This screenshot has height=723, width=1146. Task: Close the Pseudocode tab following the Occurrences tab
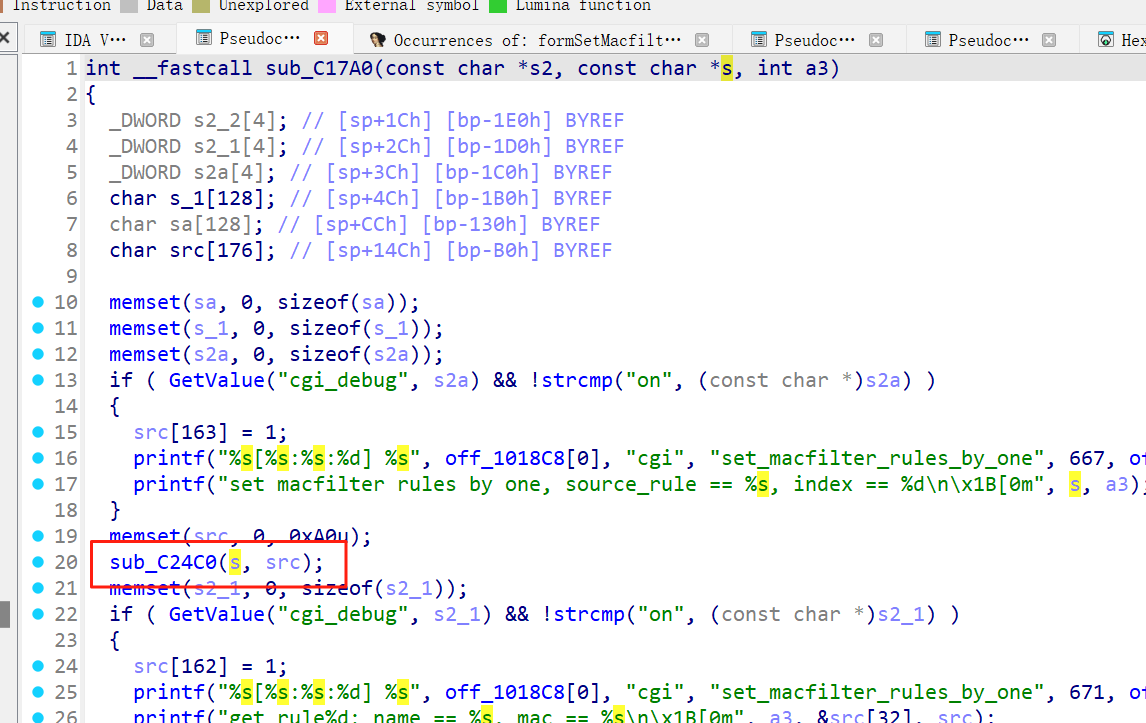[876, 39]
